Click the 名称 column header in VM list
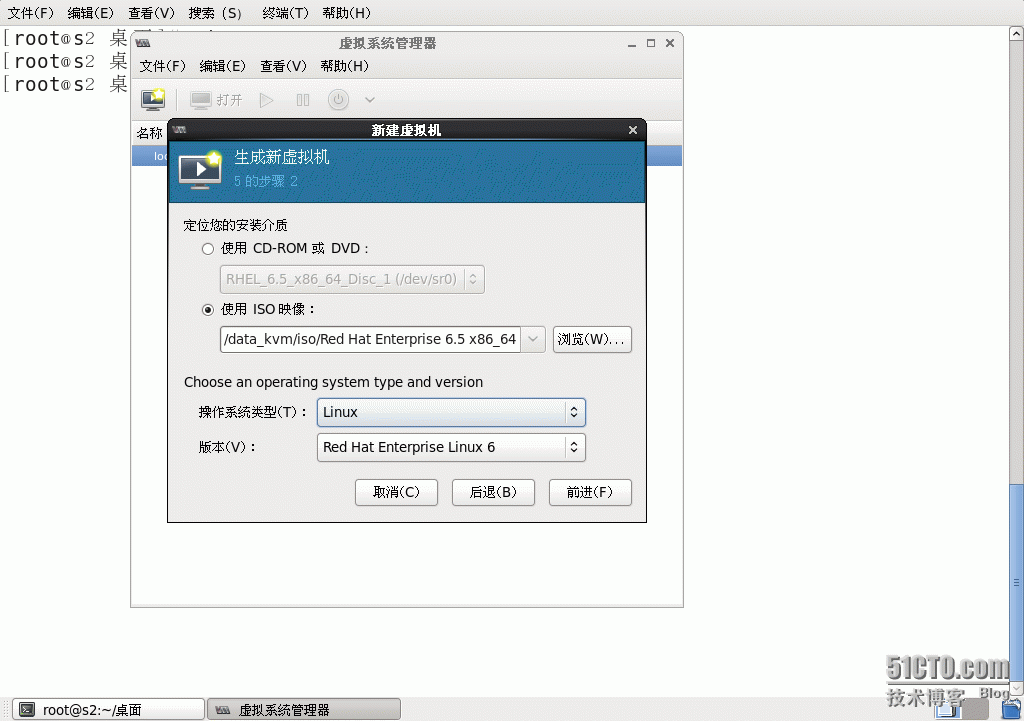 coord(150,133)
